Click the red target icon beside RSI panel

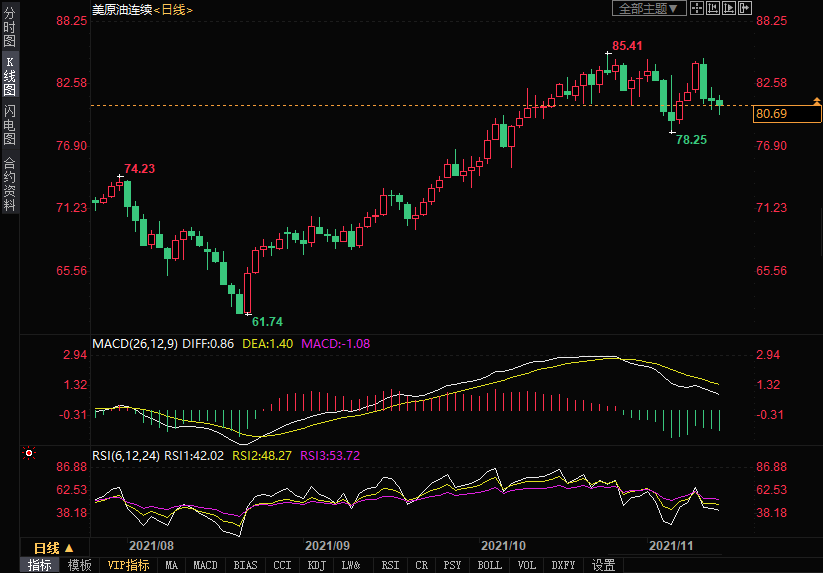[x=29, y=454]
